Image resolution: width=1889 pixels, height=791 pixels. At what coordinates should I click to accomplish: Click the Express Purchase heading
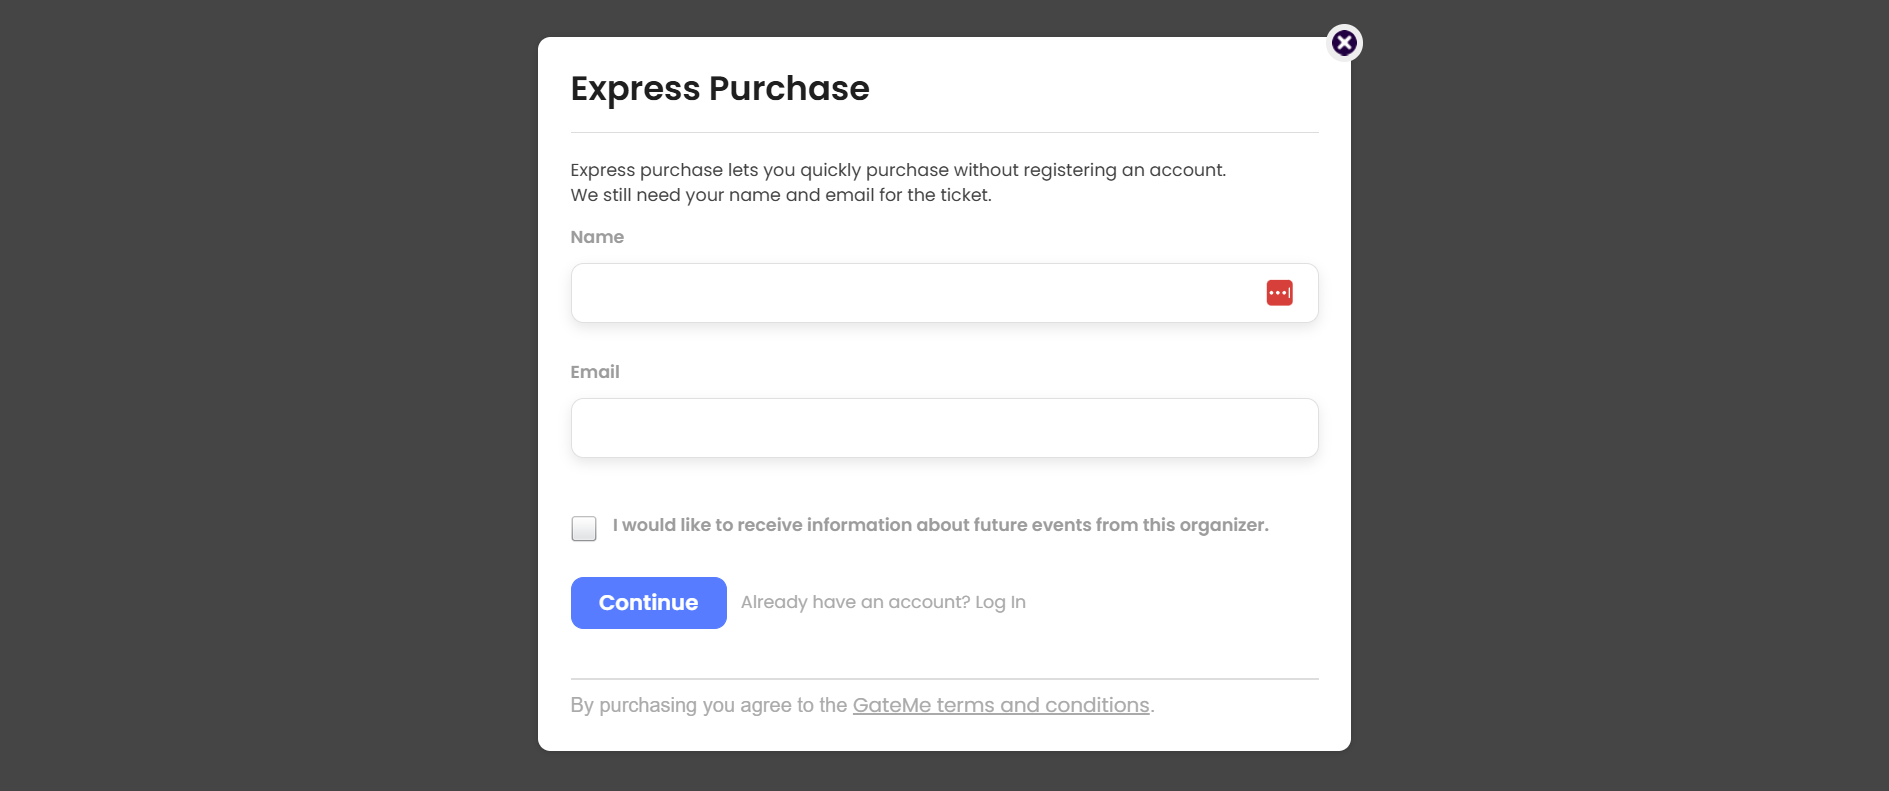pos(720,89)
